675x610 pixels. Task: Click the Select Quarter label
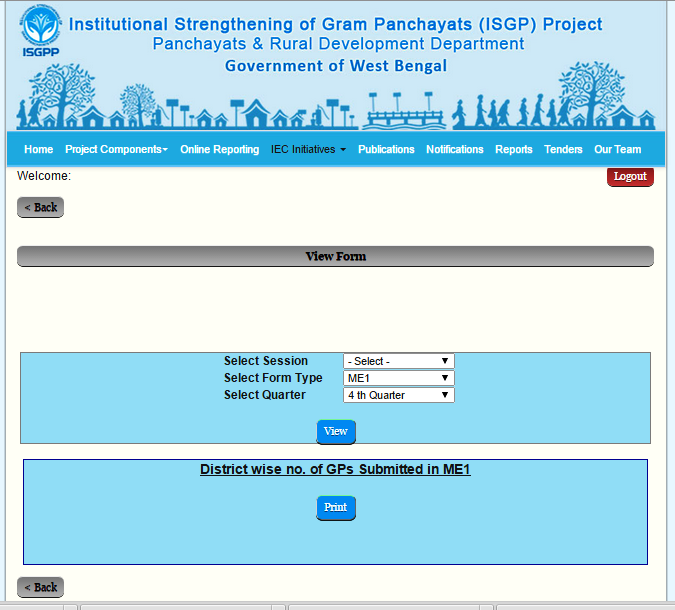click(265, 395)
